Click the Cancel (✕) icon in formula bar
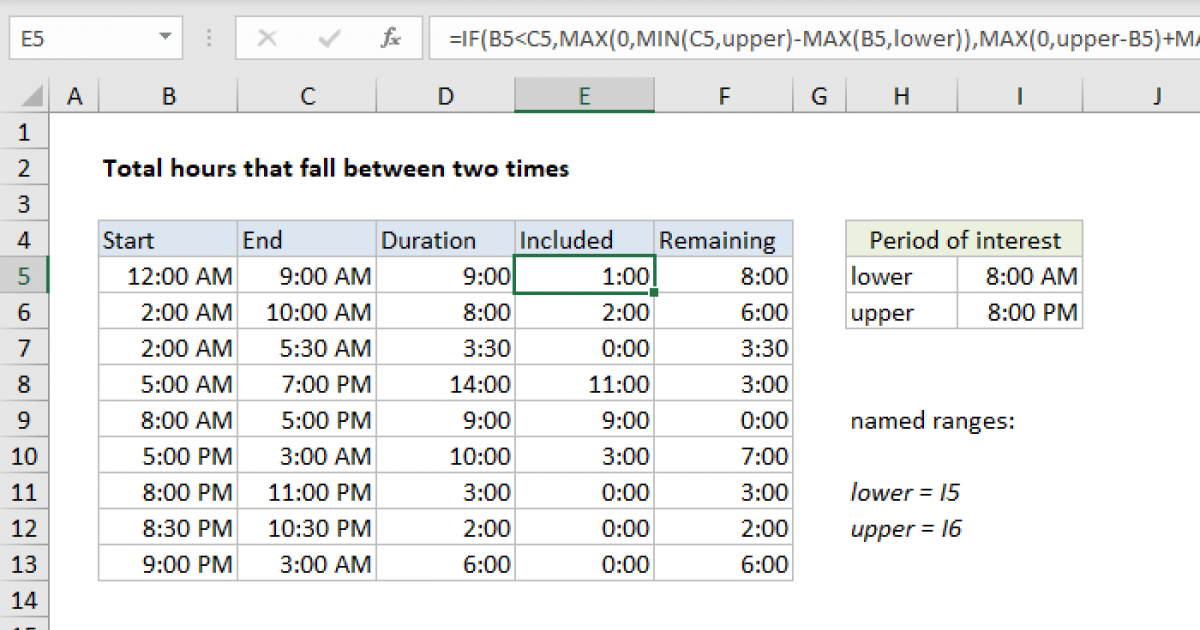 (x=268, y=37)
